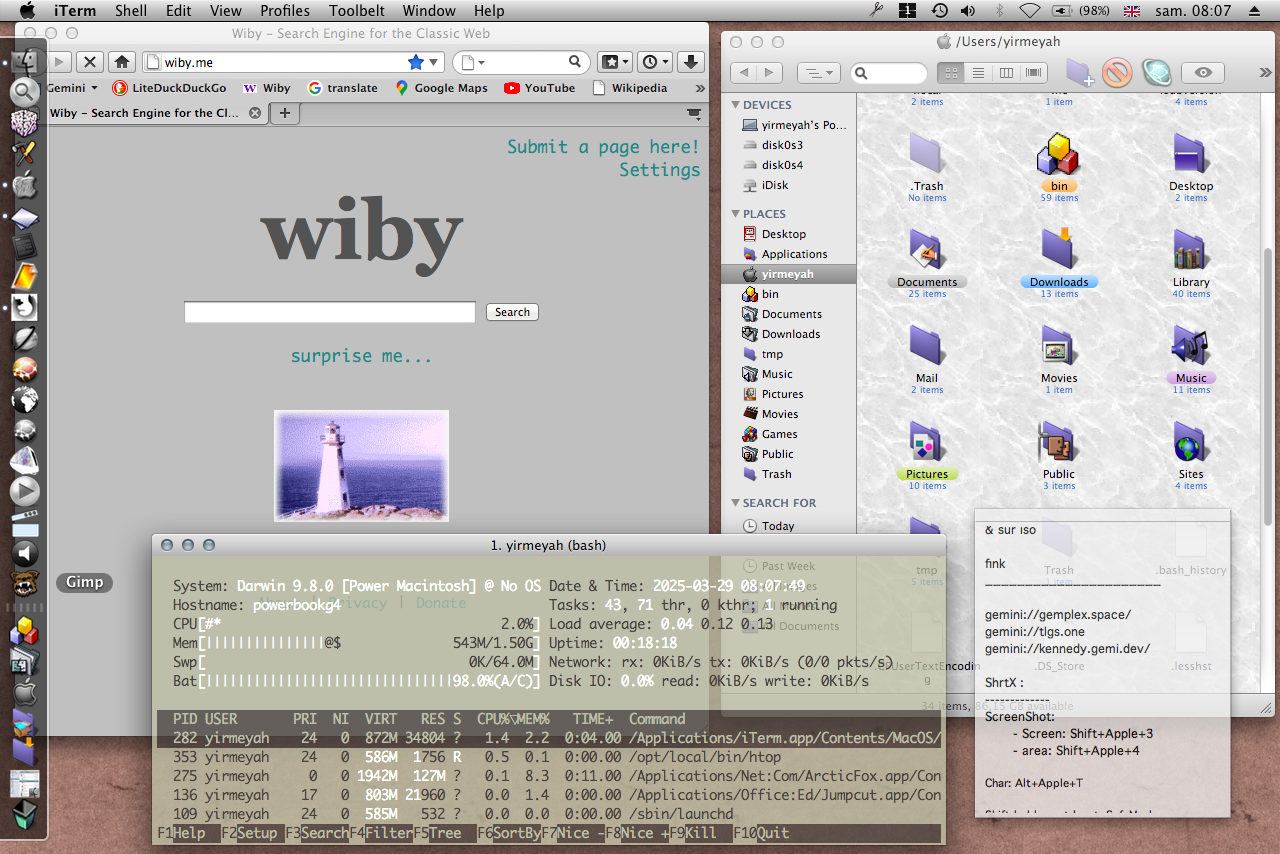Viewport: 1280px width, 854px height.
Task: Click the "surprise me..." link
Action: click(361, 356)
